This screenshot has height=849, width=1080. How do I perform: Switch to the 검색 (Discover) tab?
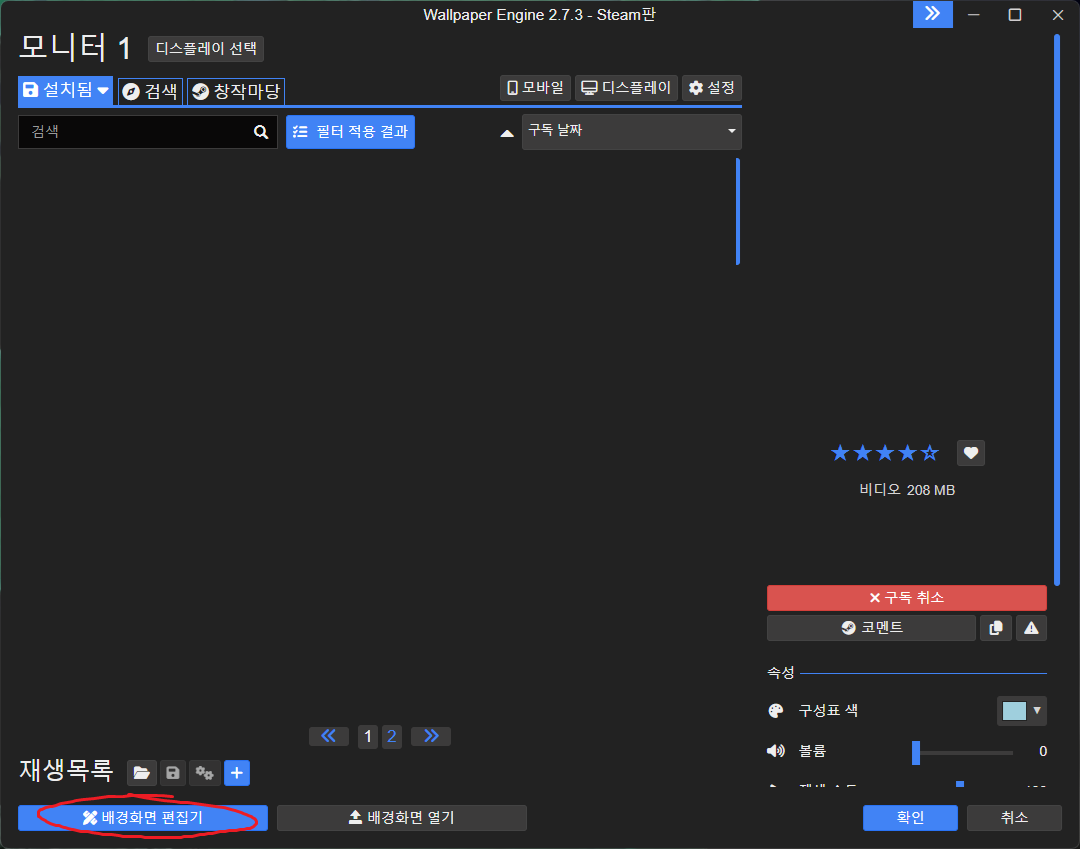coord(150,91)
